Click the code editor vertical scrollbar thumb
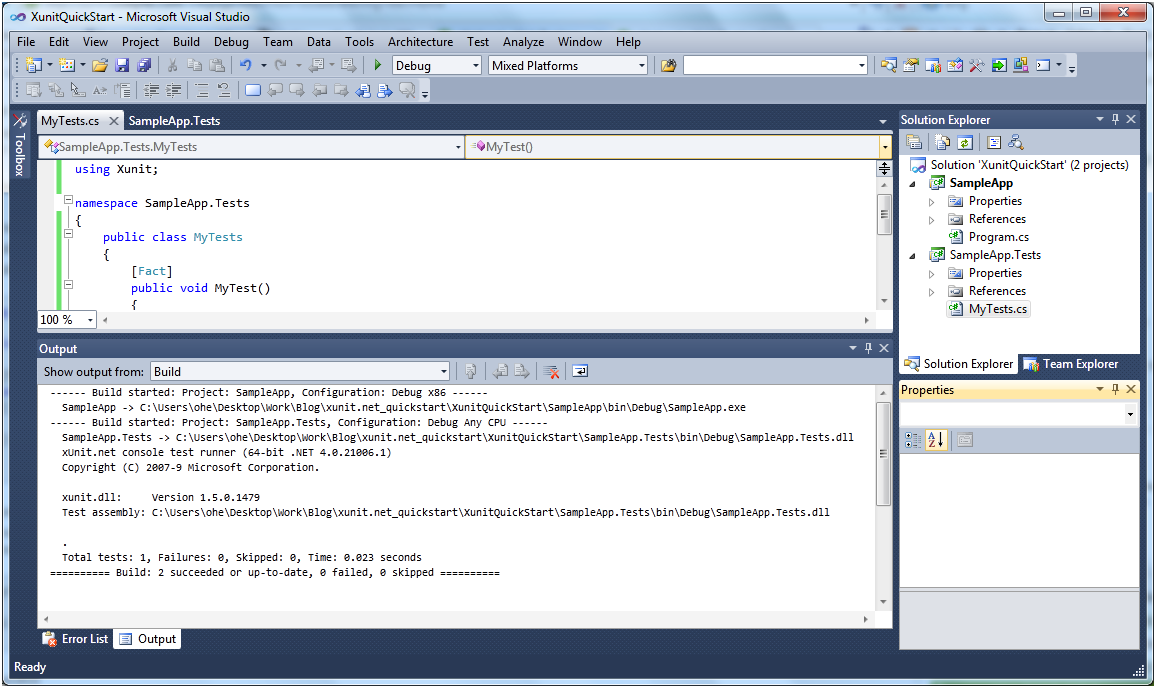1156x688 pixels. point(884,215)
